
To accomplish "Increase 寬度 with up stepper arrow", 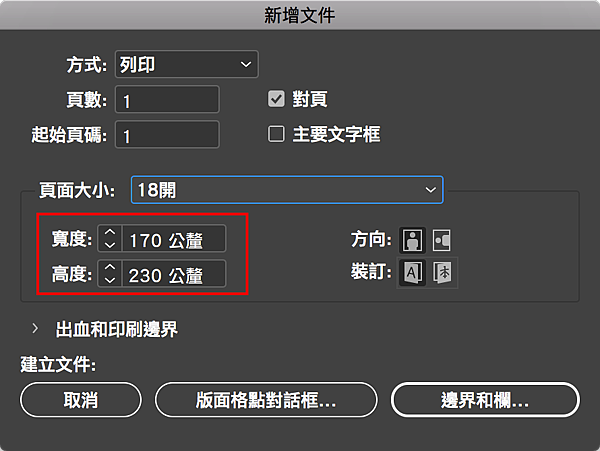I will click(110, 232).
